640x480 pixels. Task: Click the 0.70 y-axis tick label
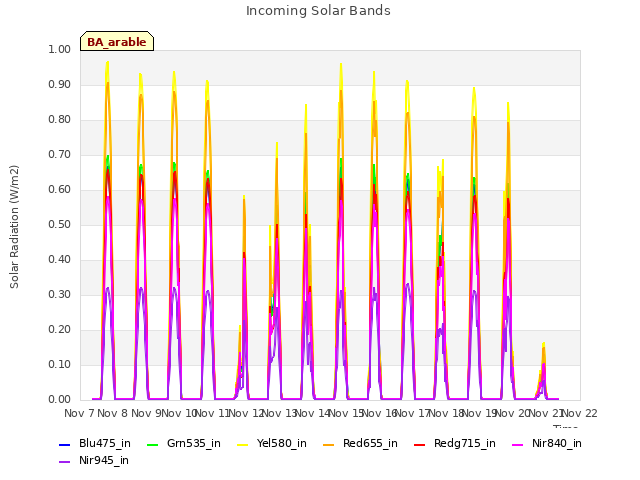click(60, 155)
